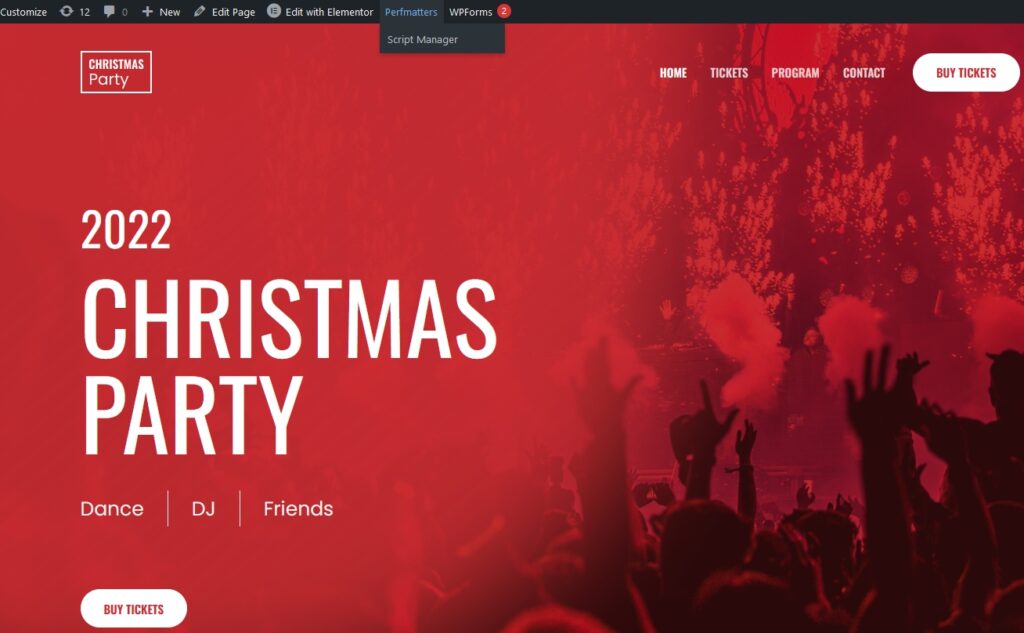Click the WPForms red notification badge
This screenshot has height=633, width=1024.
(x=504, y=11)
